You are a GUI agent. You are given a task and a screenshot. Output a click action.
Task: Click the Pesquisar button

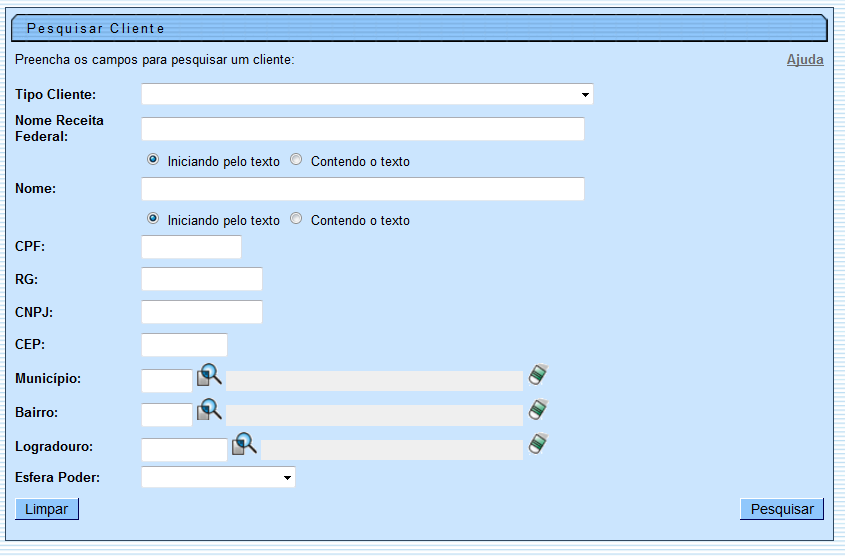pyautogui.click(x=782, y=509)
